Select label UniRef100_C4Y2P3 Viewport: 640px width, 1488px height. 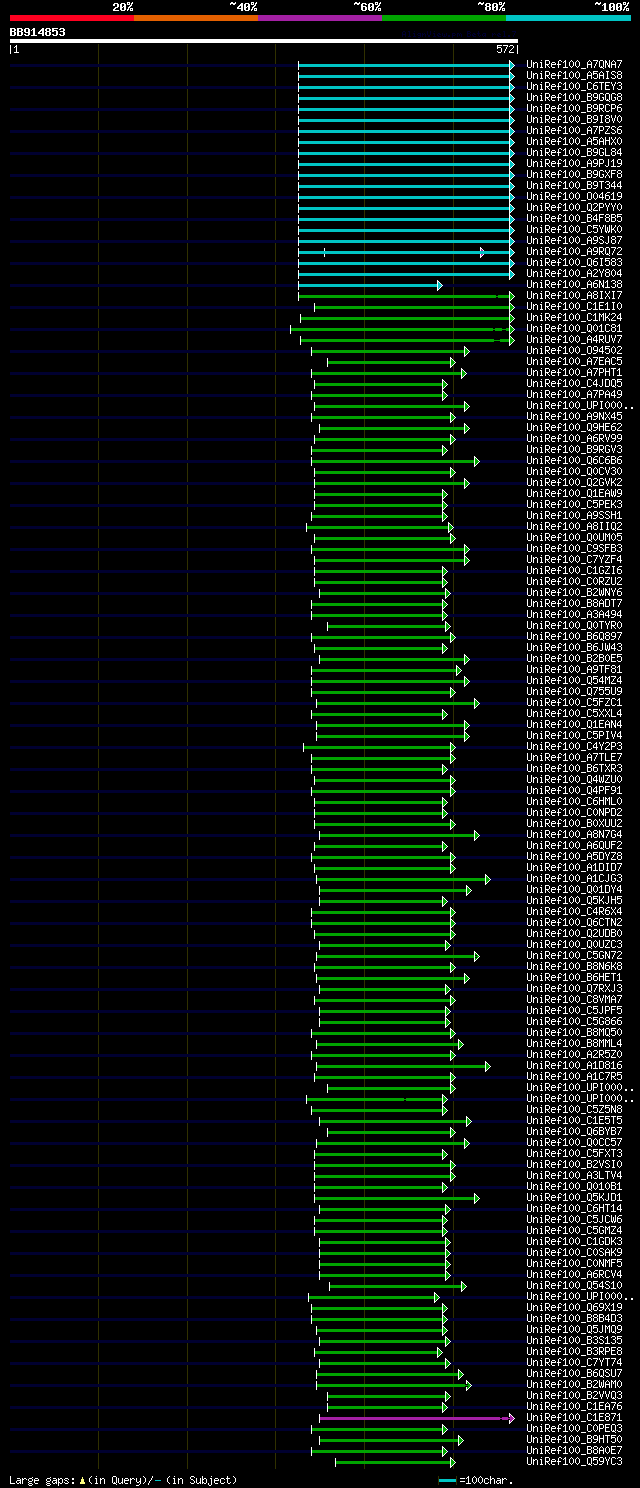point(574,747)
